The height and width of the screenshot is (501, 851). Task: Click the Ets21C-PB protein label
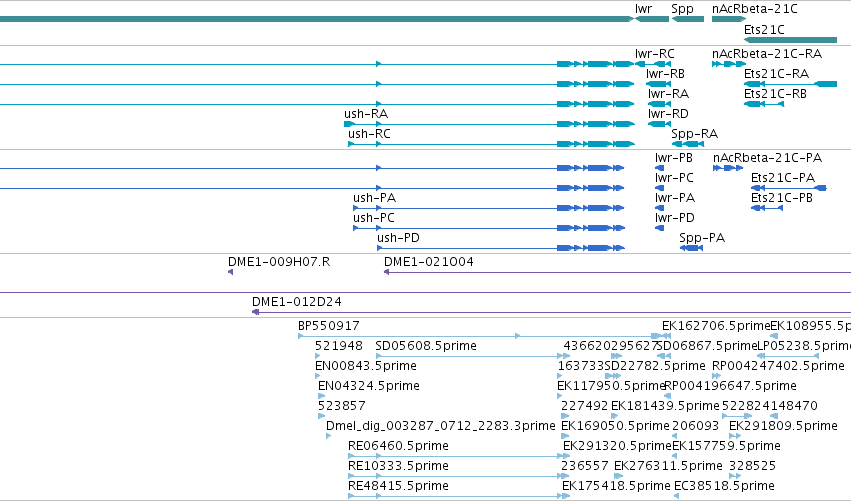[x=782, y=198]
